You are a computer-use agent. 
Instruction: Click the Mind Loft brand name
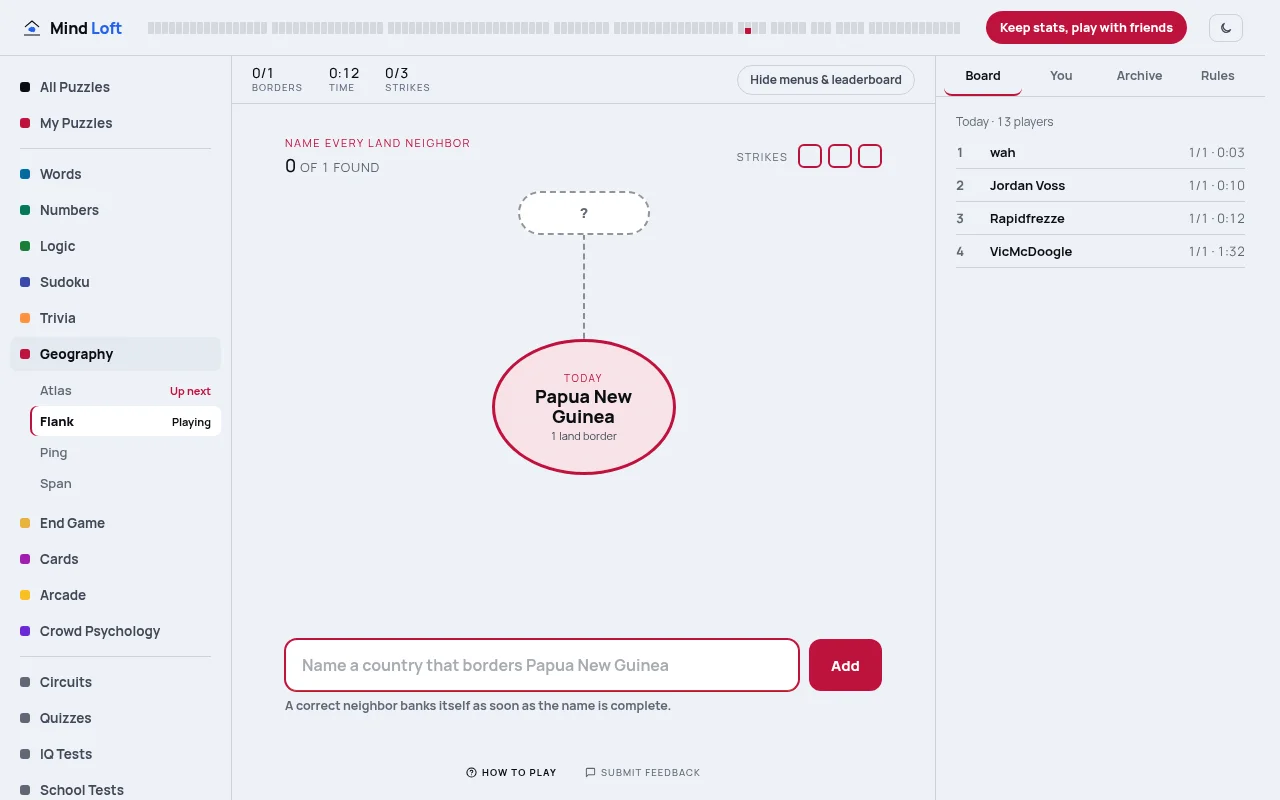(x=86, y=28)
